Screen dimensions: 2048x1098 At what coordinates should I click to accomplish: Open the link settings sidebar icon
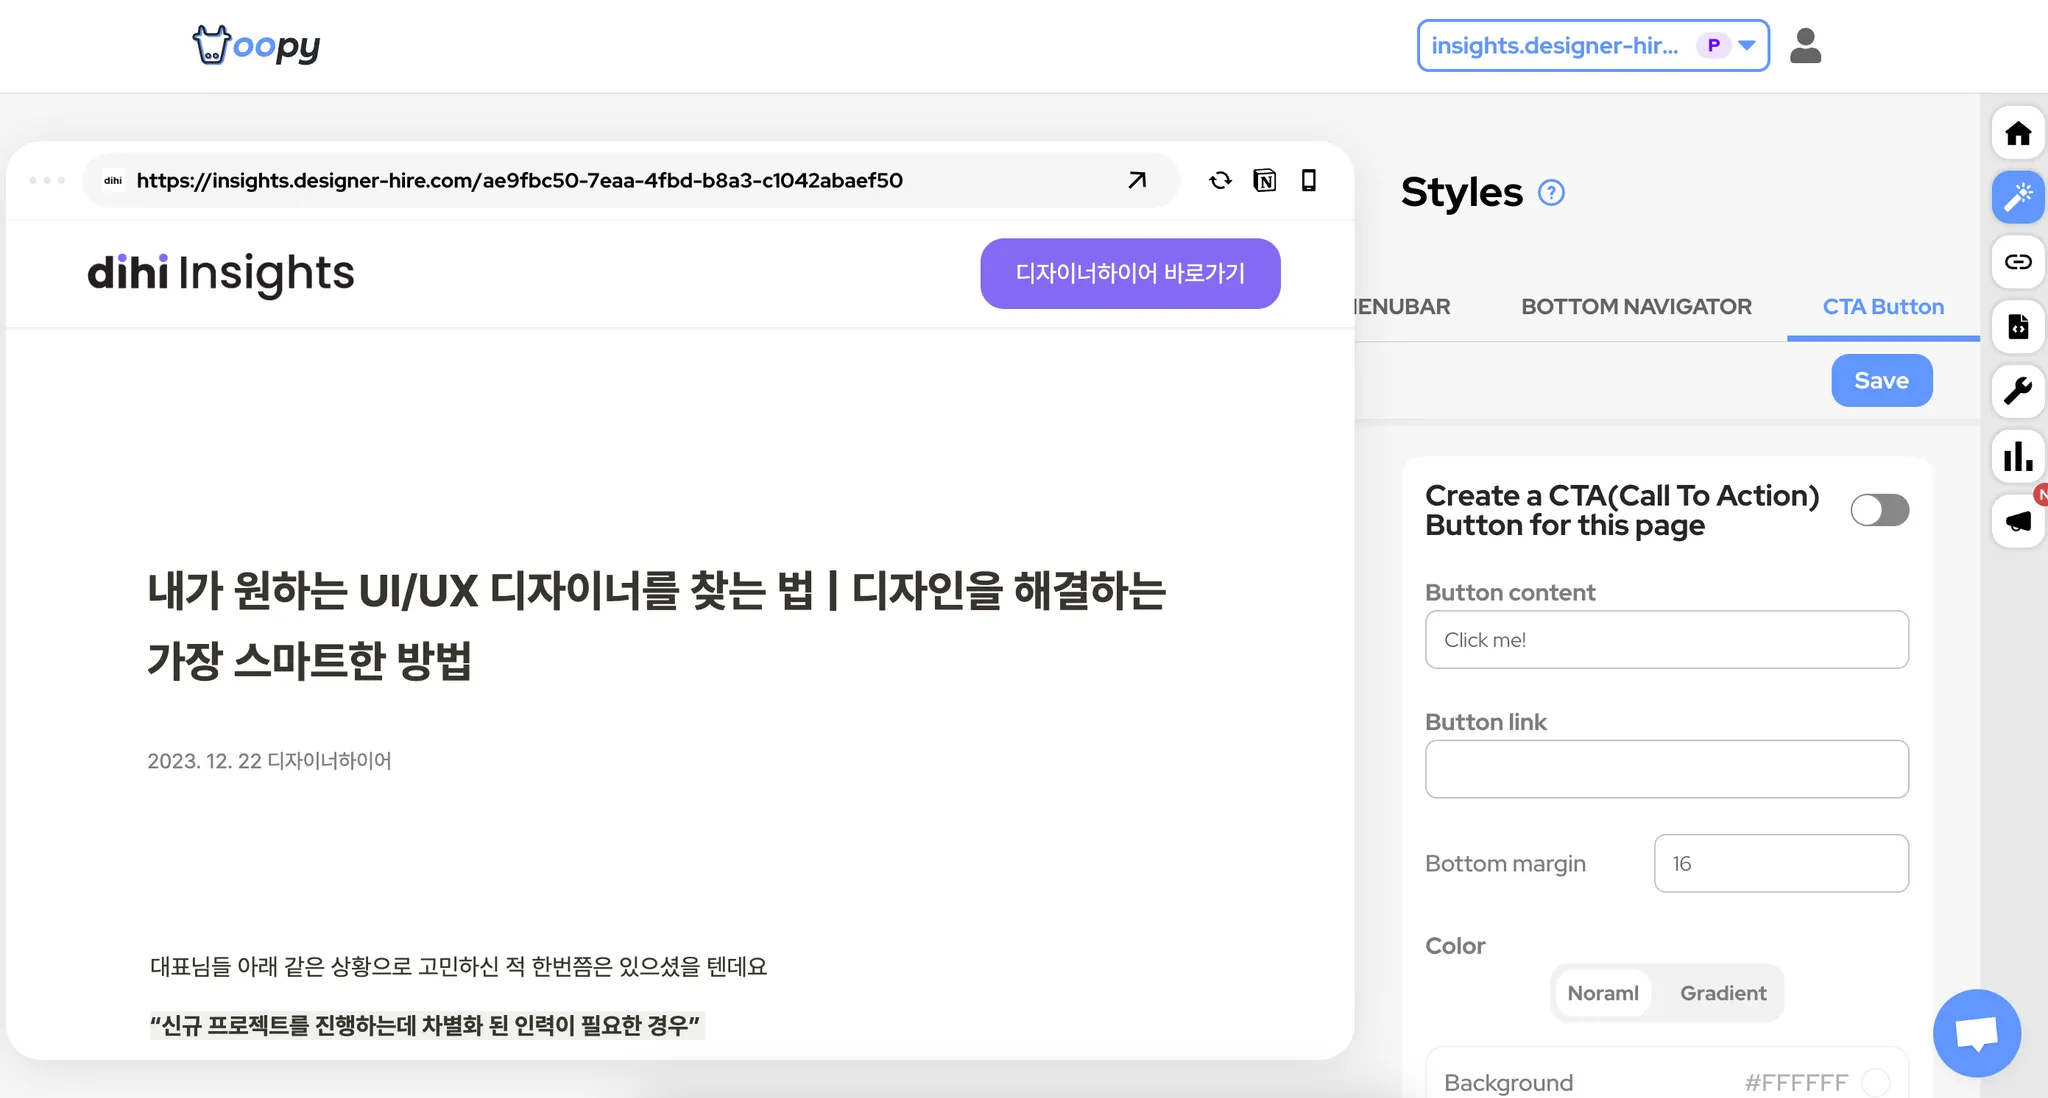pos(2017,262)
